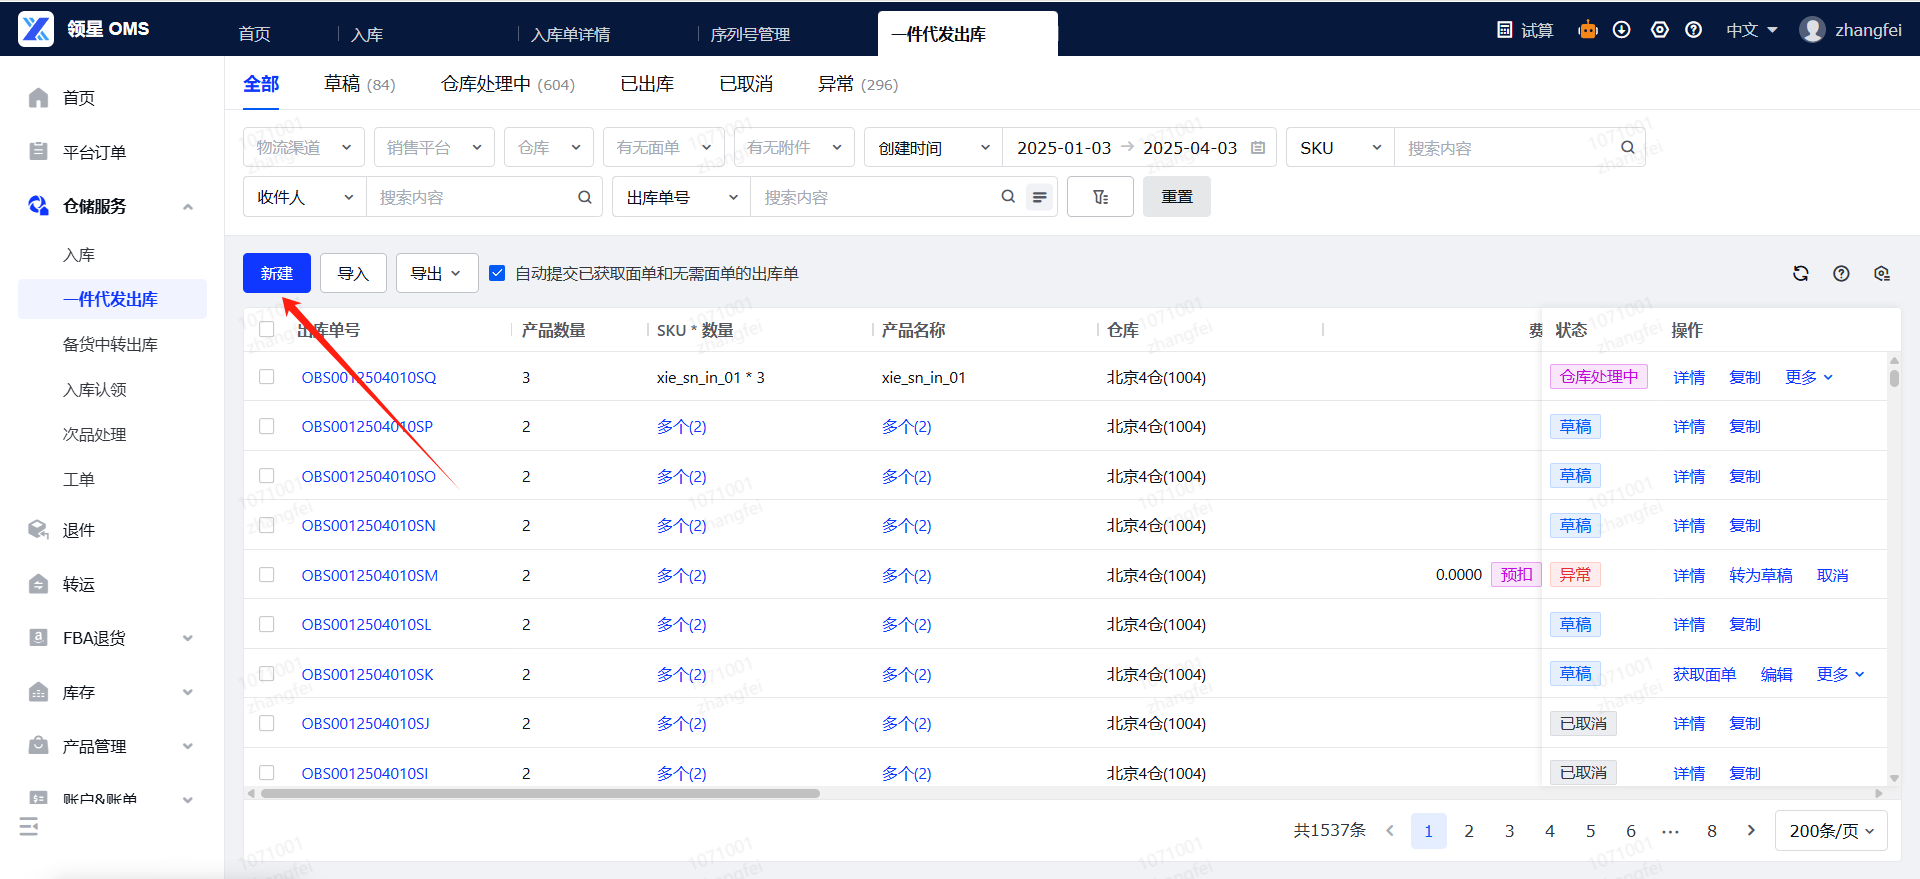
Task: Click the 仓储服务 sidebar icon
Action: (x=39, y=206)
